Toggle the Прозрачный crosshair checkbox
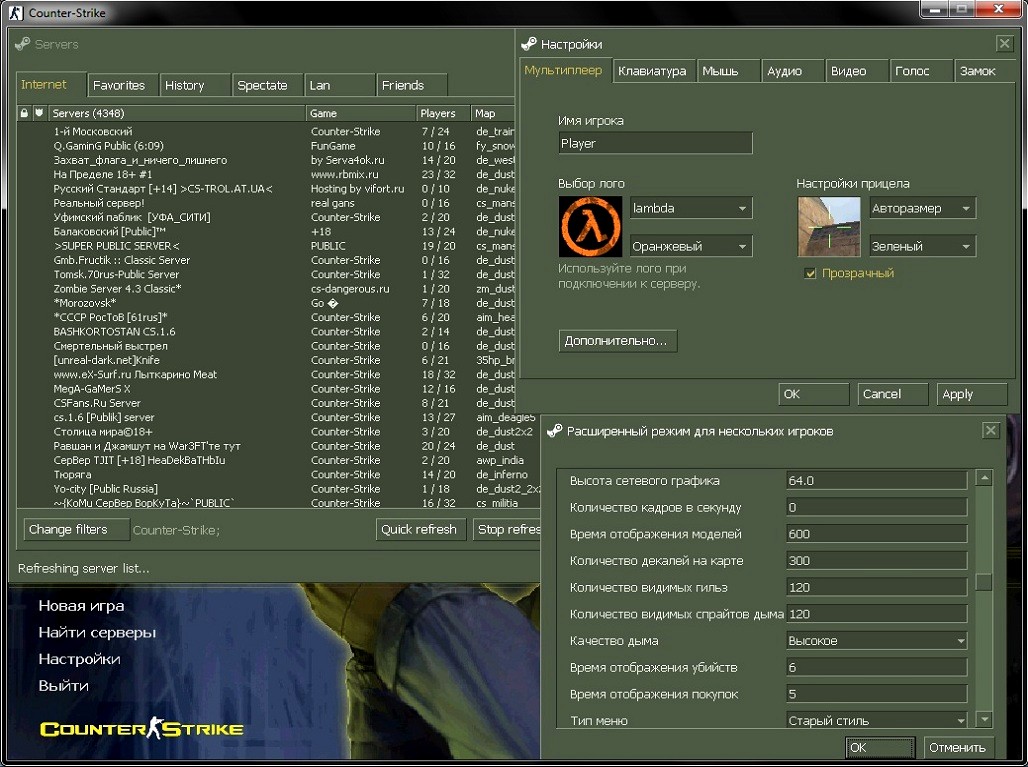1028x767 pixels. click(x=811, y=273)
